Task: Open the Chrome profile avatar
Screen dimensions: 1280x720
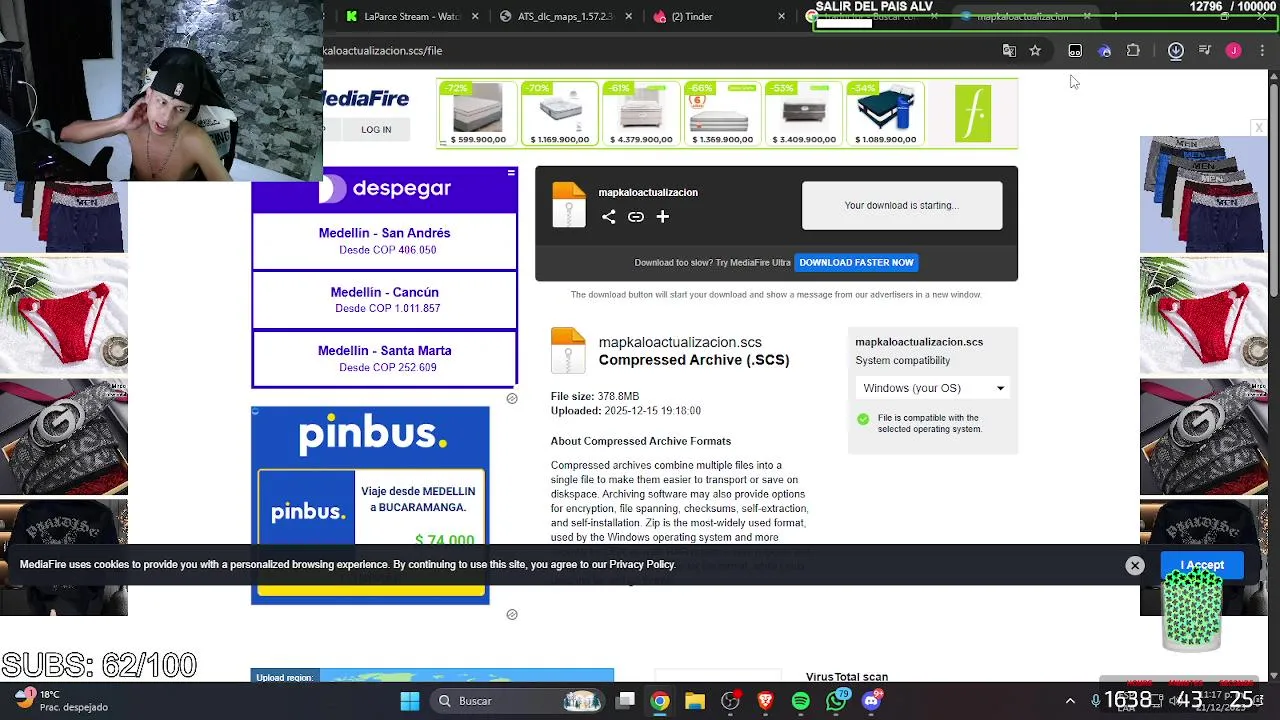Action: (1234, 51)
